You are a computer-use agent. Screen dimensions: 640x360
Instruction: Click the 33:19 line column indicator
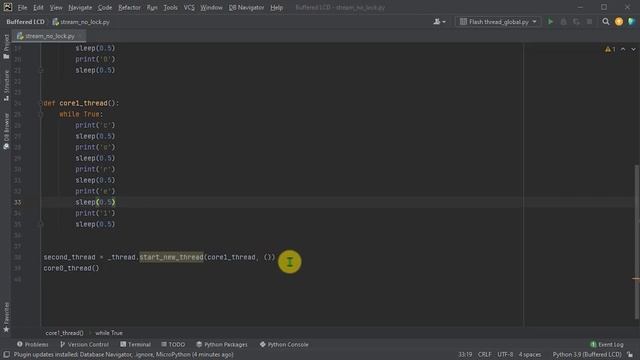click(x=465, y=355)
